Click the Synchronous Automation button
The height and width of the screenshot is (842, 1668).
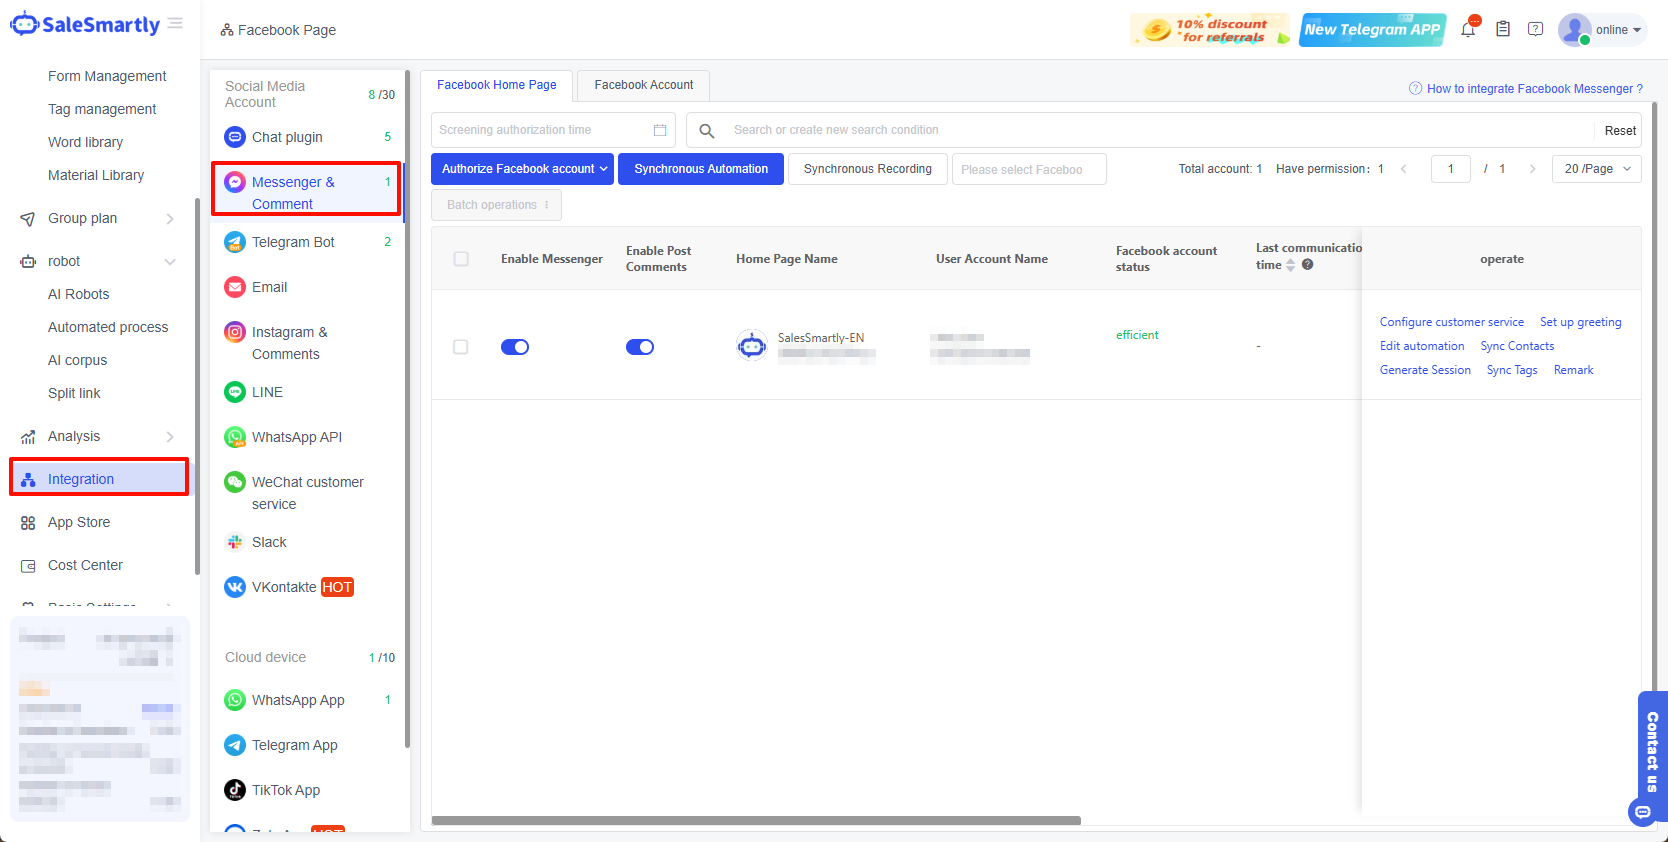click(701, 169)
